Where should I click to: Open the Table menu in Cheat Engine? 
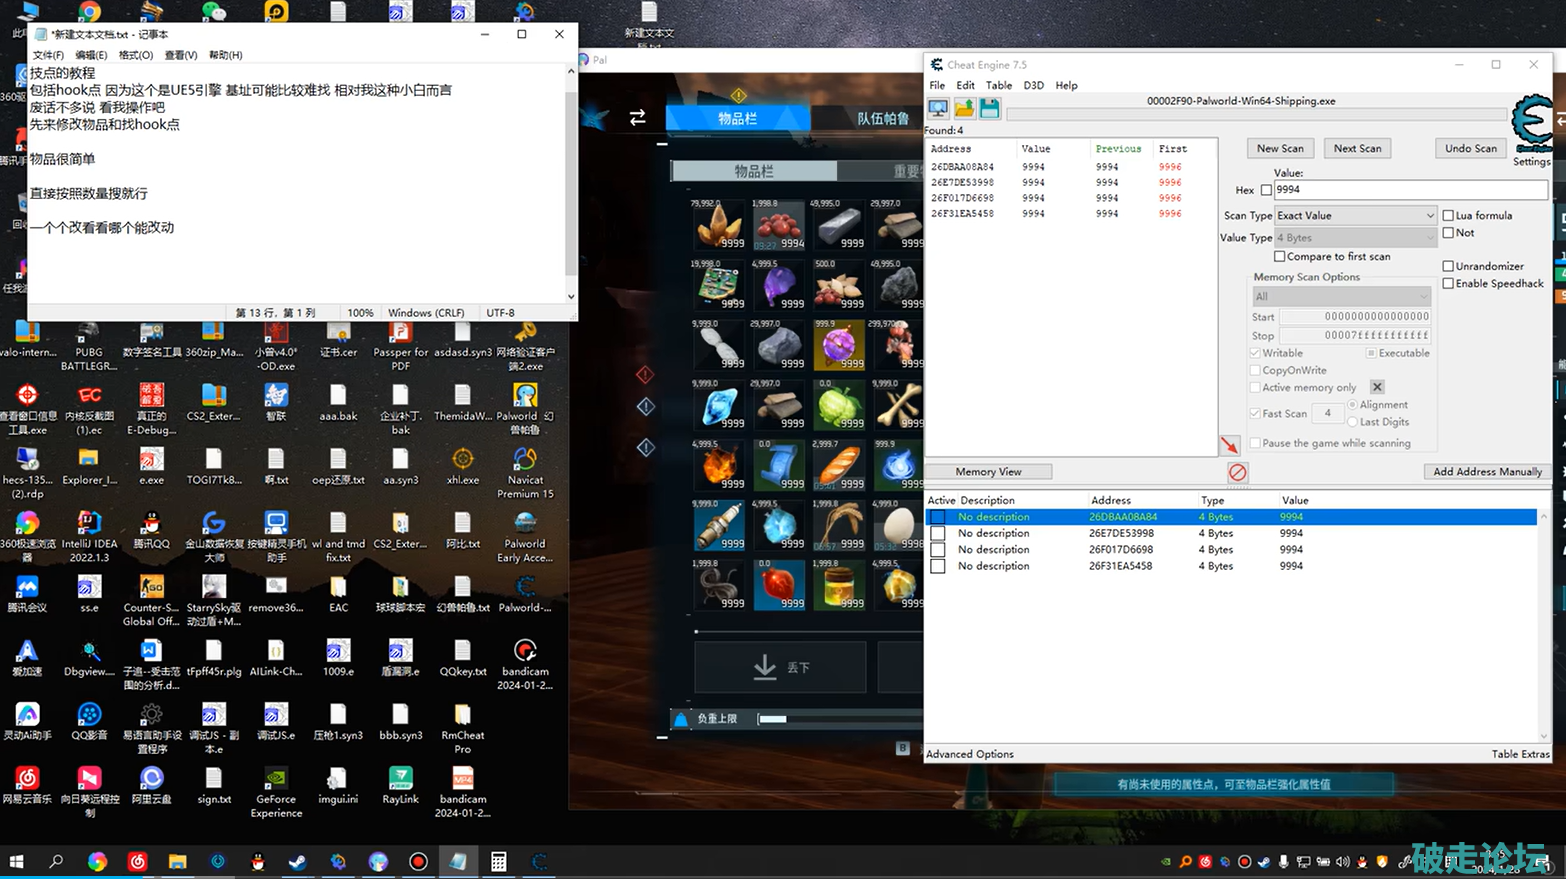[998, 86]
